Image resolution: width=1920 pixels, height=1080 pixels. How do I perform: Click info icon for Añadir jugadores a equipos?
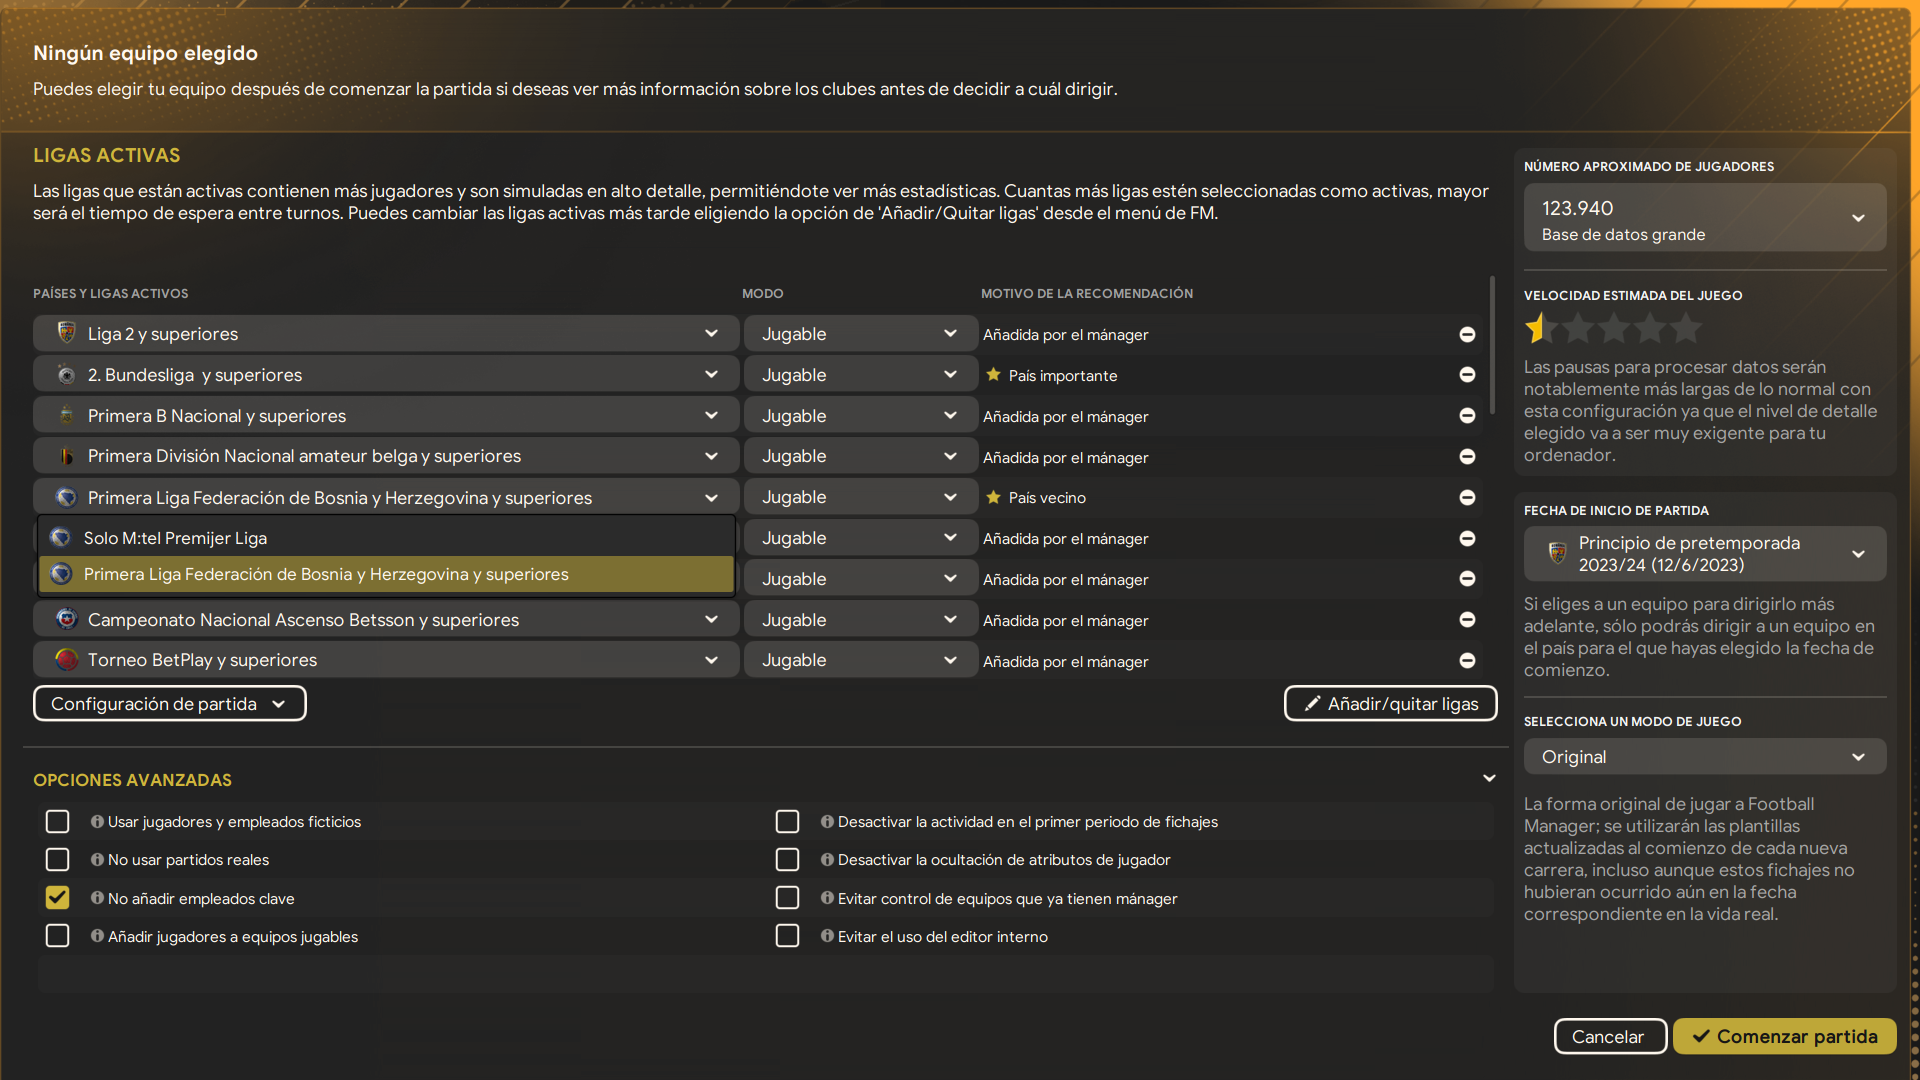pyautogui.click(x=97, y=936)
